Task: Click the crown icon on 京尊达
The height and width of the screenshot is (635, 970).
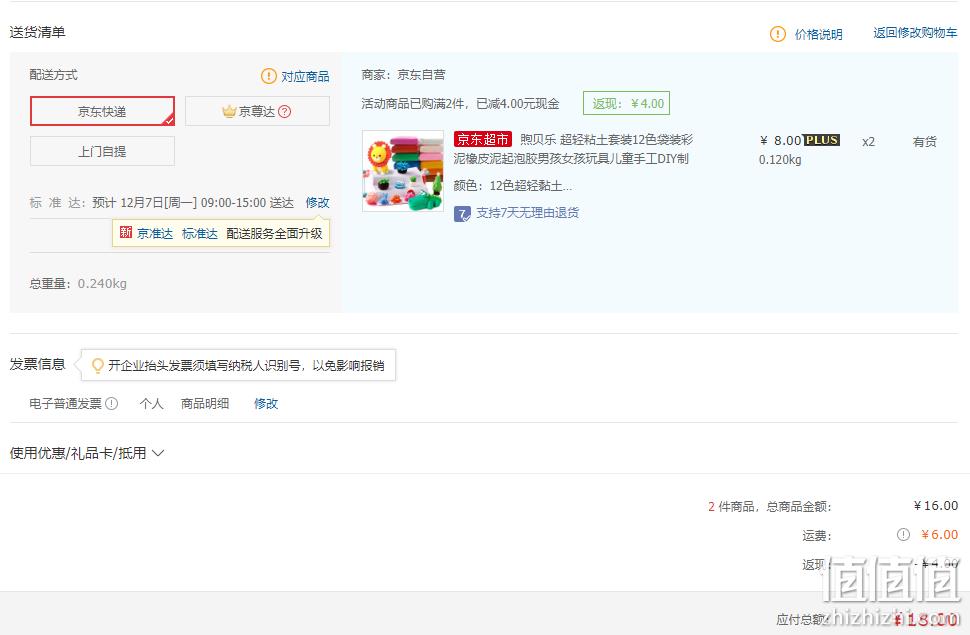Action: (229, 111)
